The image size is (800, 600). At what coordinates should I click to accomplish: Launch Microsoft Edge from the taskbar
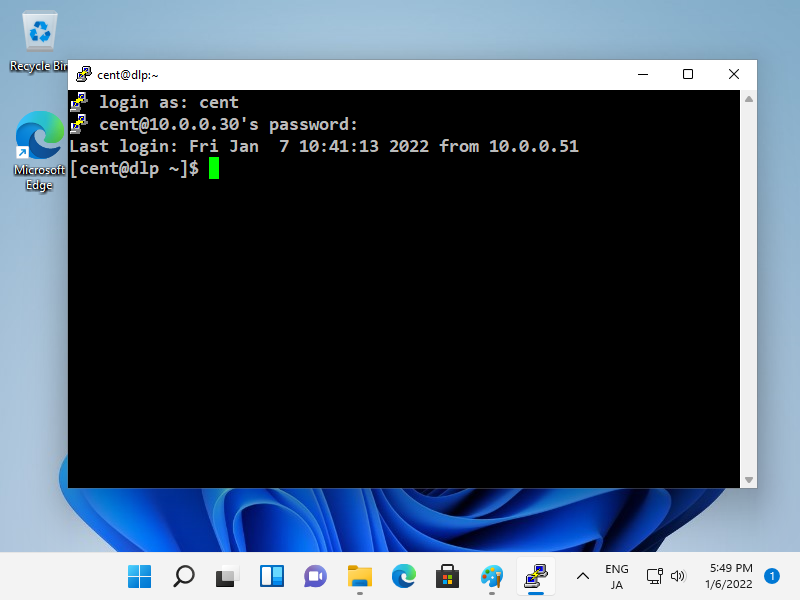tap(403, 576)
